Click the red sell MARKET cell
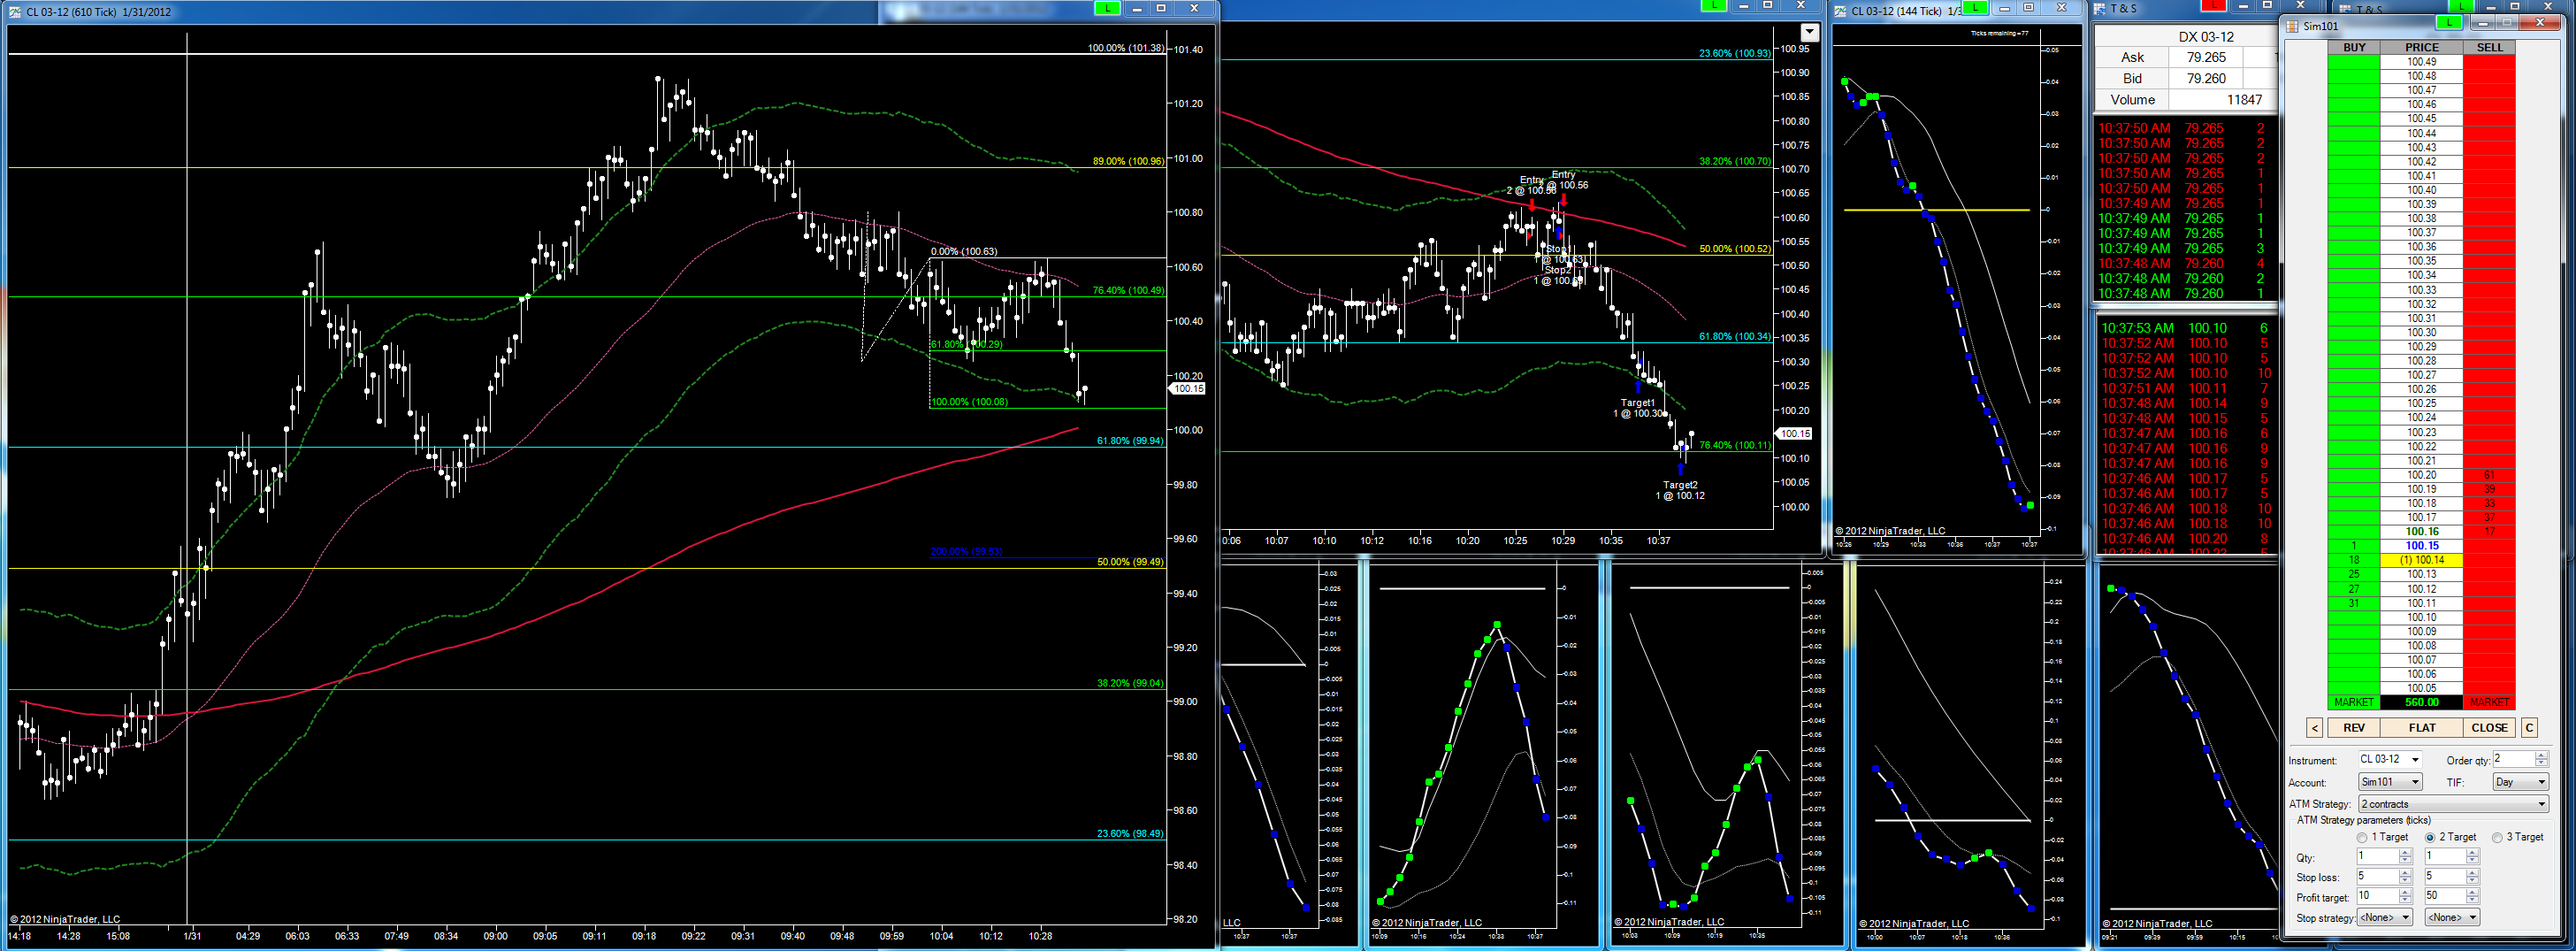2576x951 pixels. click(2489, 702)
